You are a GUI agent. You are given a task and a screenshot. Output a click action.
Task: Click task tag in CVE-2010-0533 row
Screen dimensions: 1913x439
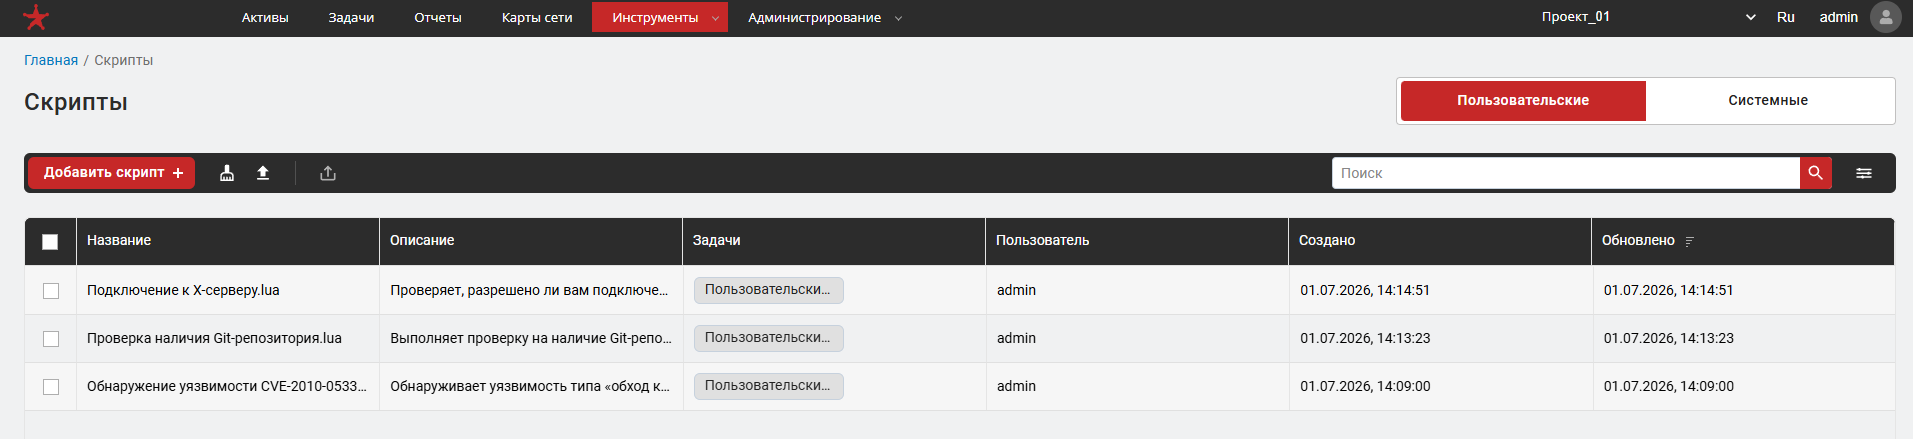[768, 386]
